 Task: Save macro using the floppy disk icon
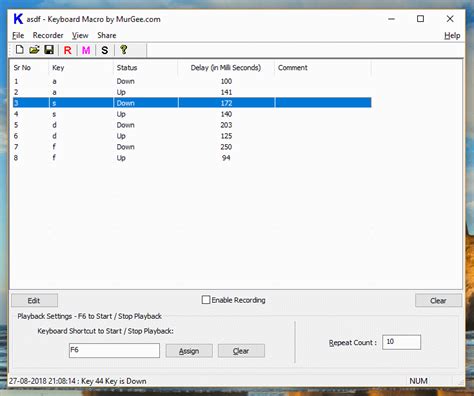coord(49,50)
